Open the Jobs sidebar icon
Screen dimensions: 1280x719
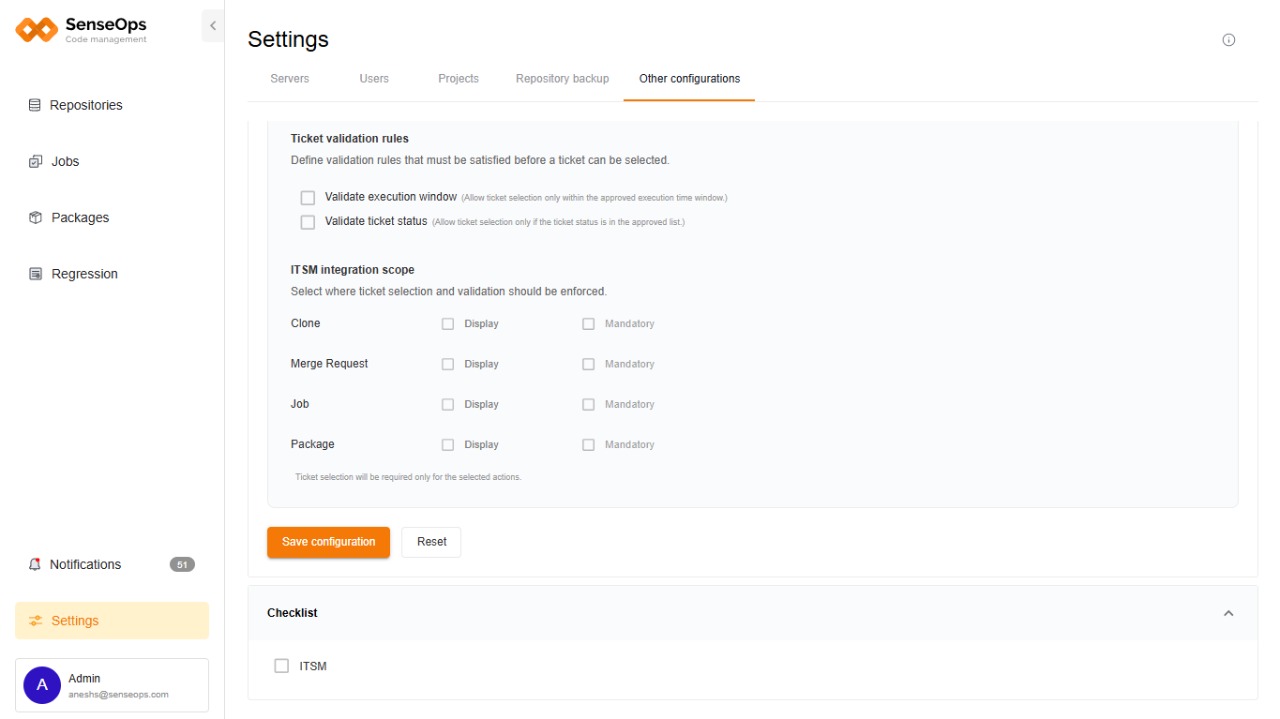(35, 161)
